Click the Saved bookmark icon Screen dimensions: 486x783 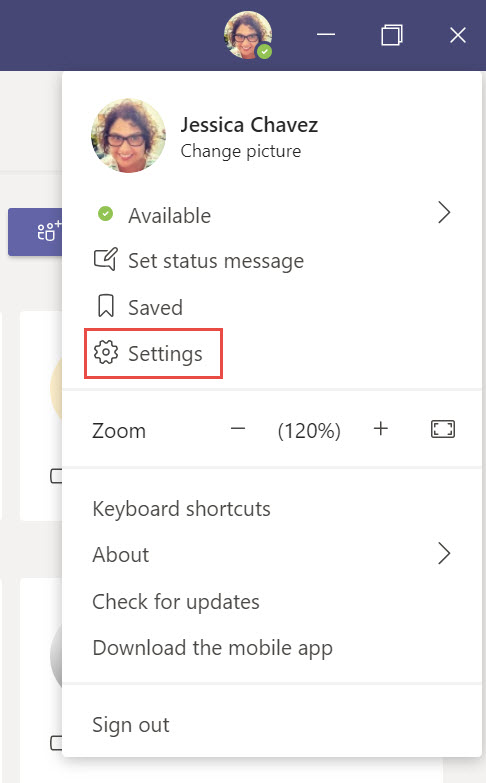point(105,306)
